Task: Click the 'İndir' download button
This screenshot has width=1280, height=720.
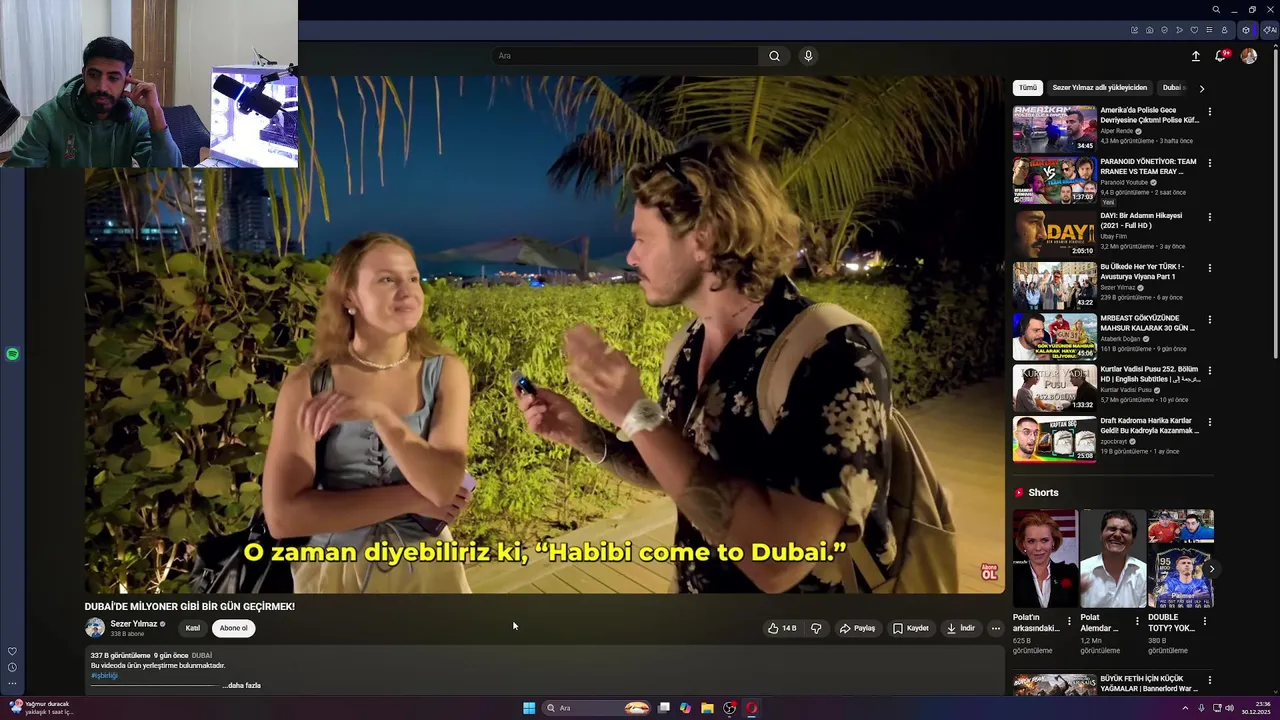Action: click(x=960, y=628)
